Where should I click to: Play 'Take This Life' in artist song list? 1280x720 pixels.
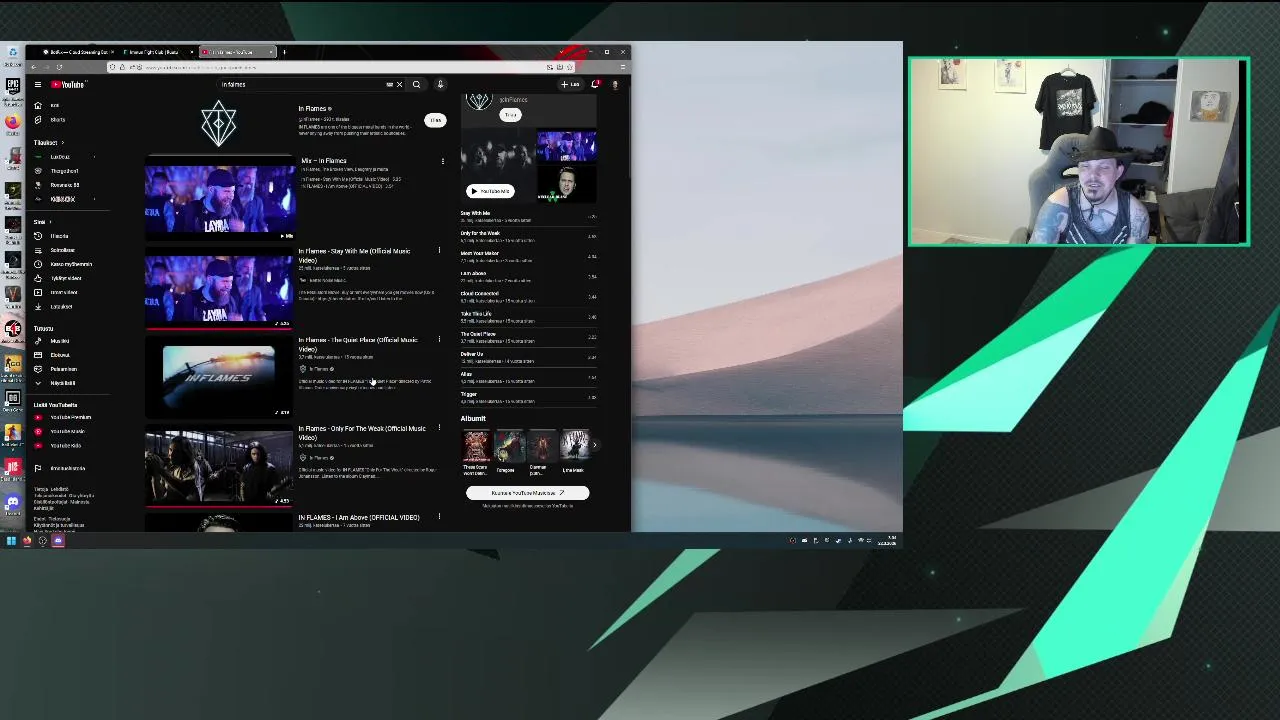(x=528, y=316)
